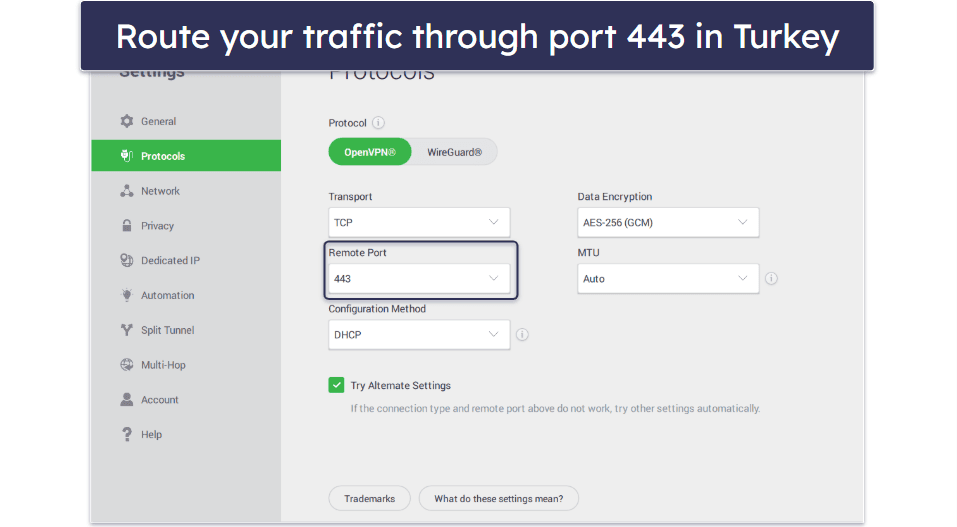Click info icon beside Protocol label
Image resolution: width=957 pixels, height=527 pixels.
[378, 123]
